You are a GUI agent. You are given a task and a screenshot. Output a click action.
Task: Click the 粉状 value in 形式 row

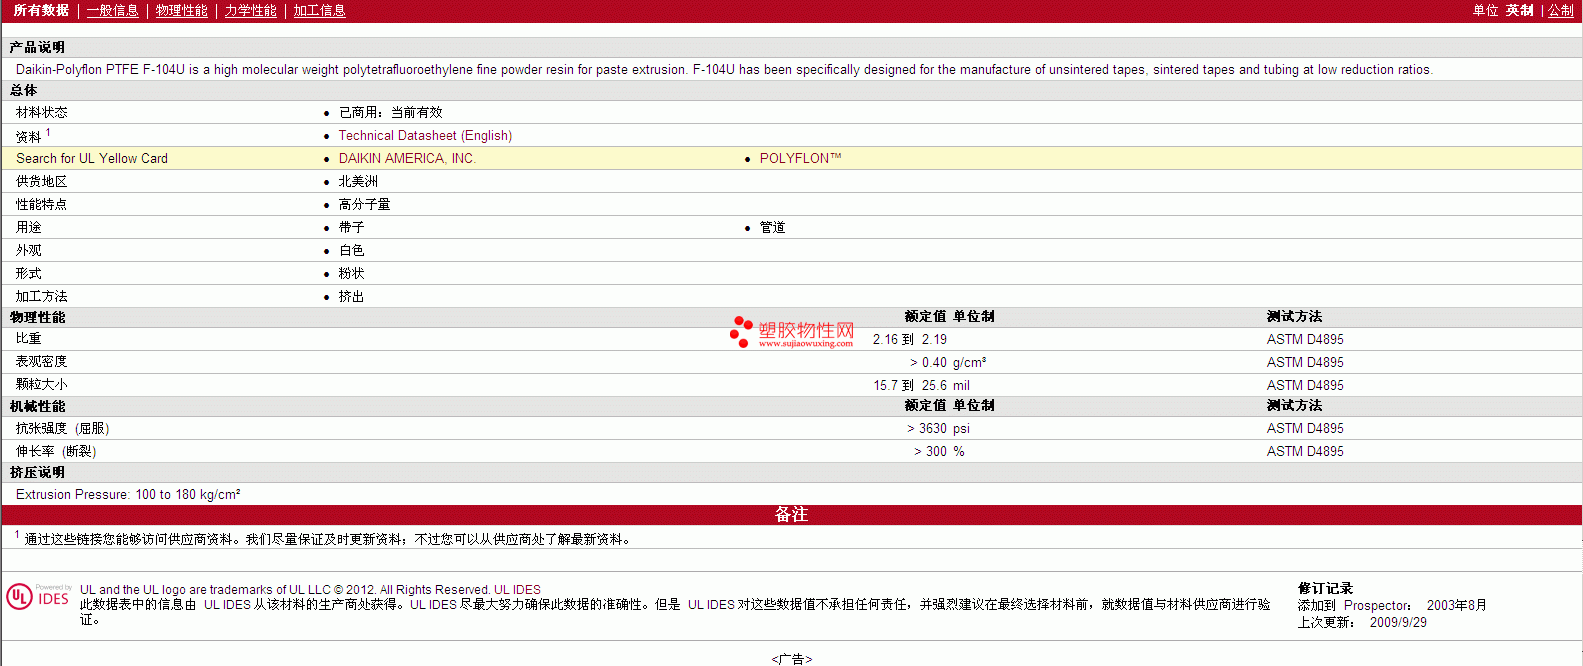[x=351, y=273]
